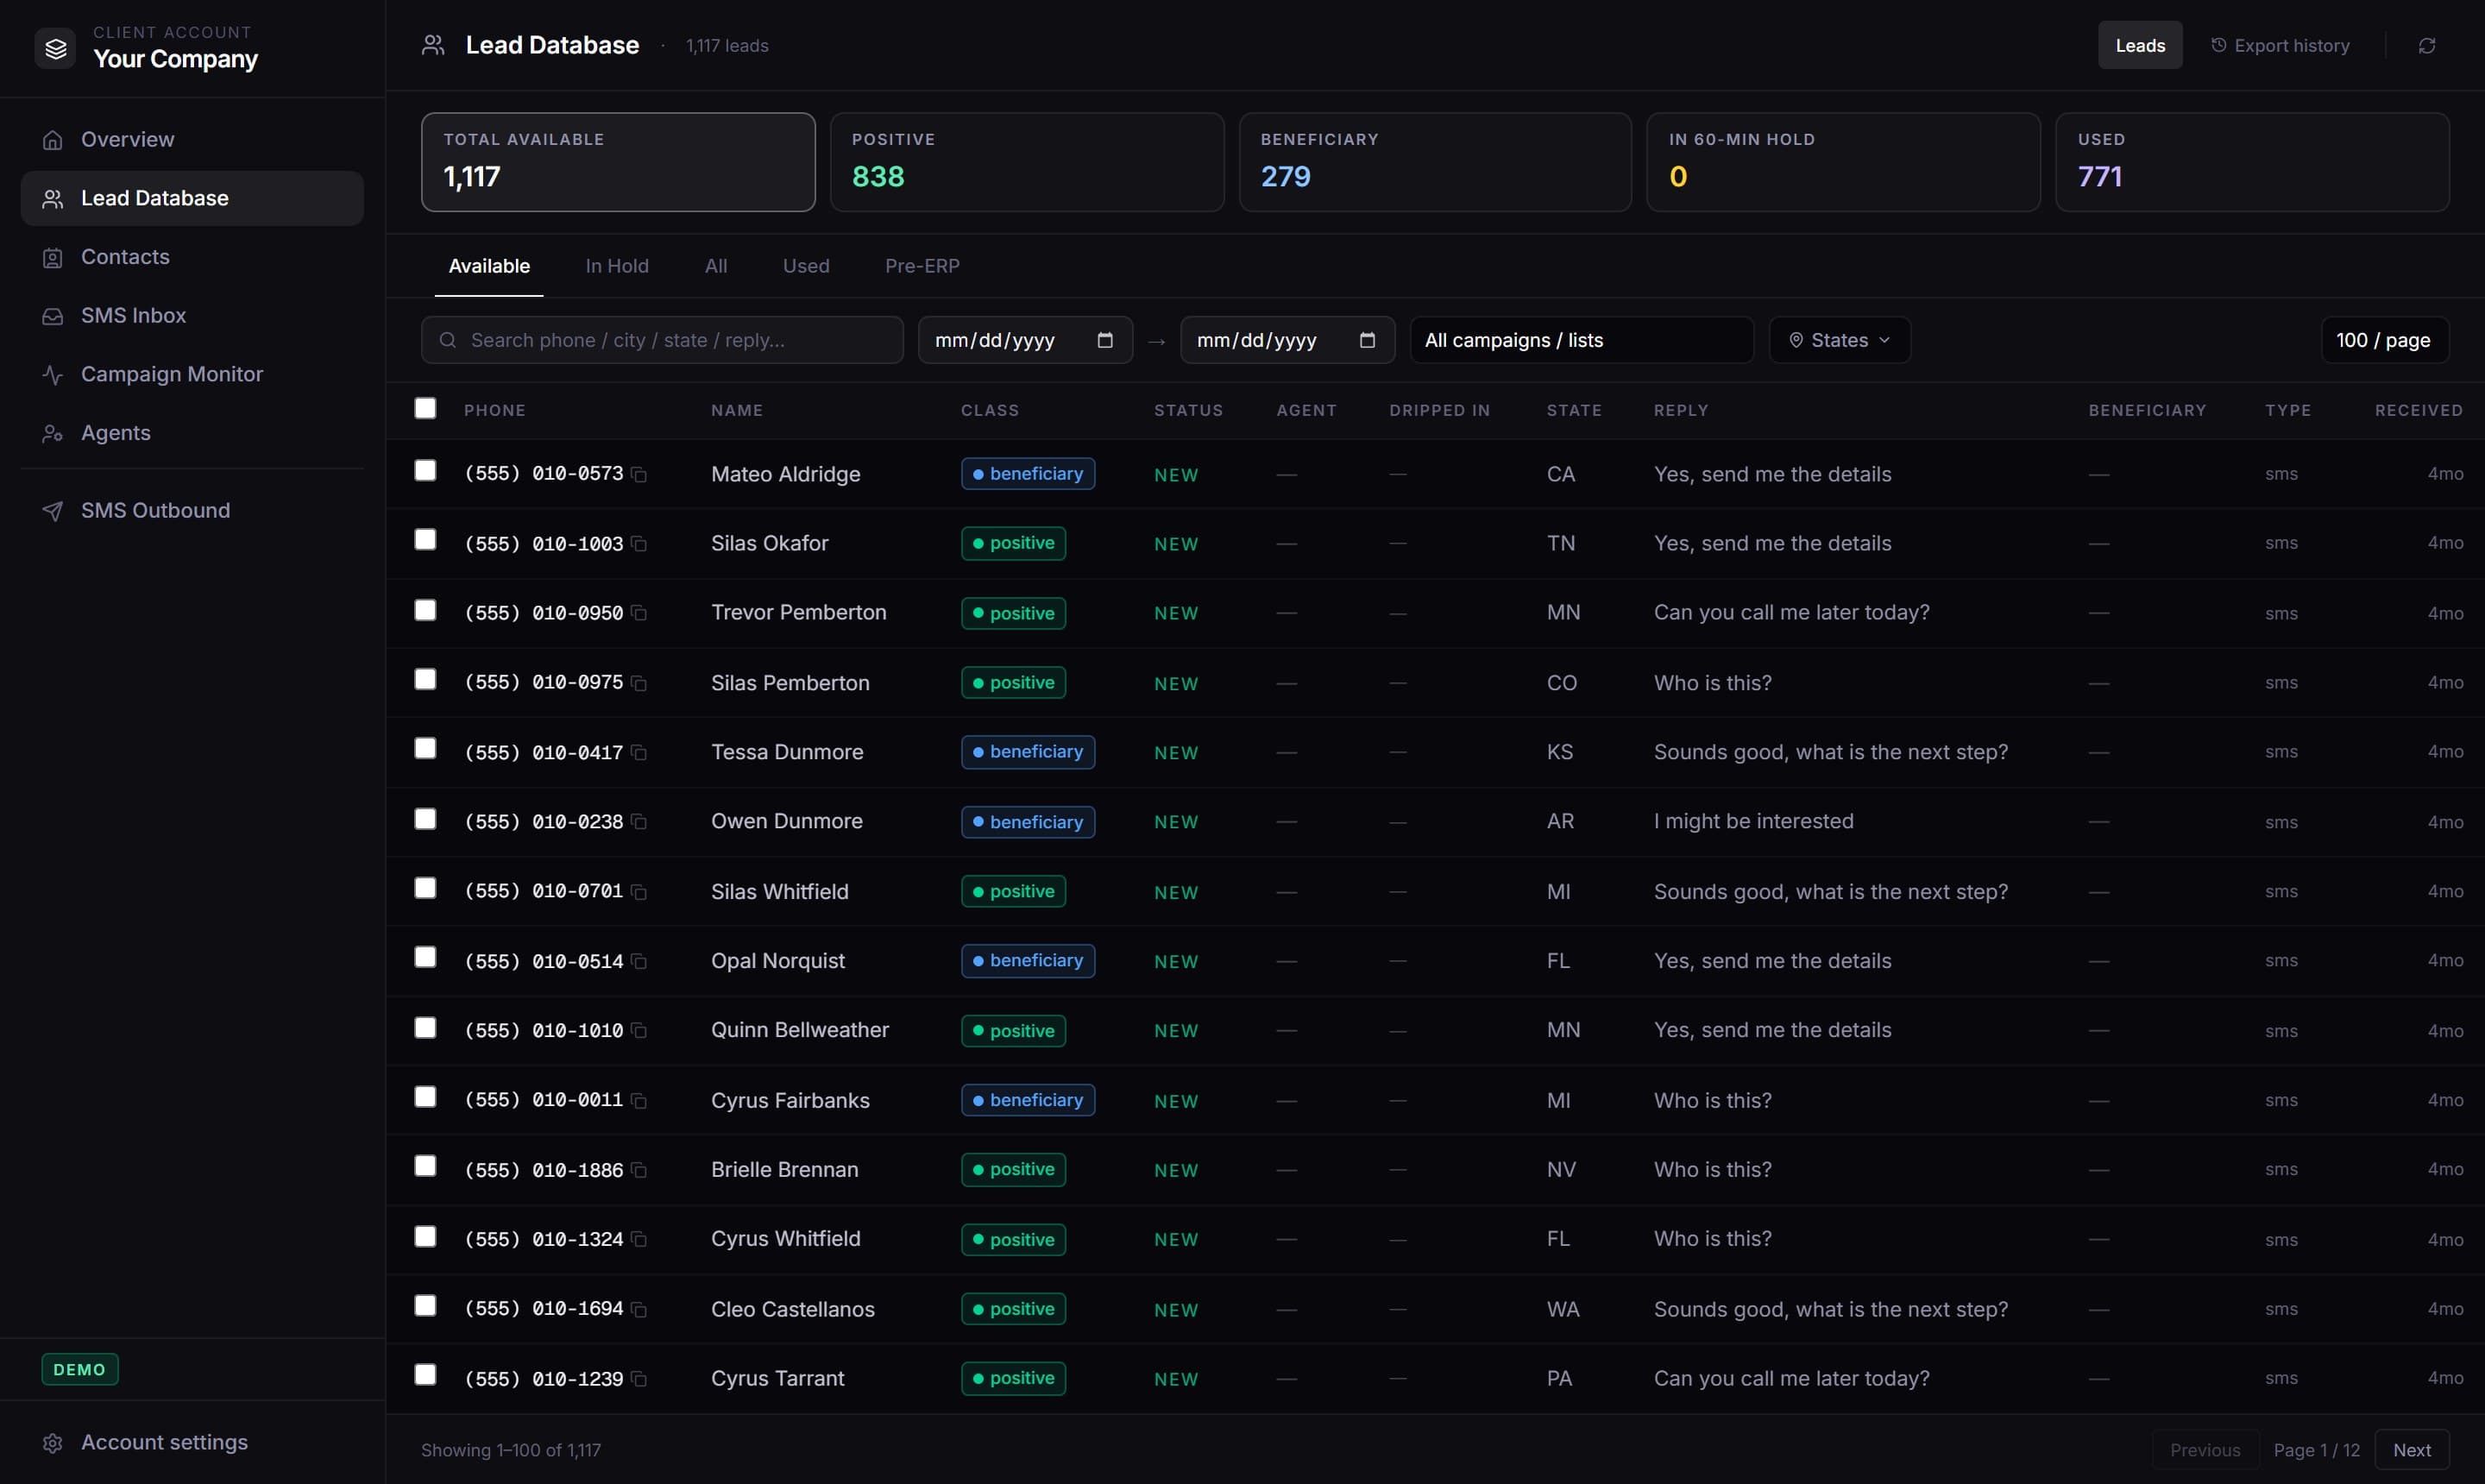The width and height of the screenshot is (2485, 1484).
Task: Click the search phone / city field
Action: coord(662,340)
